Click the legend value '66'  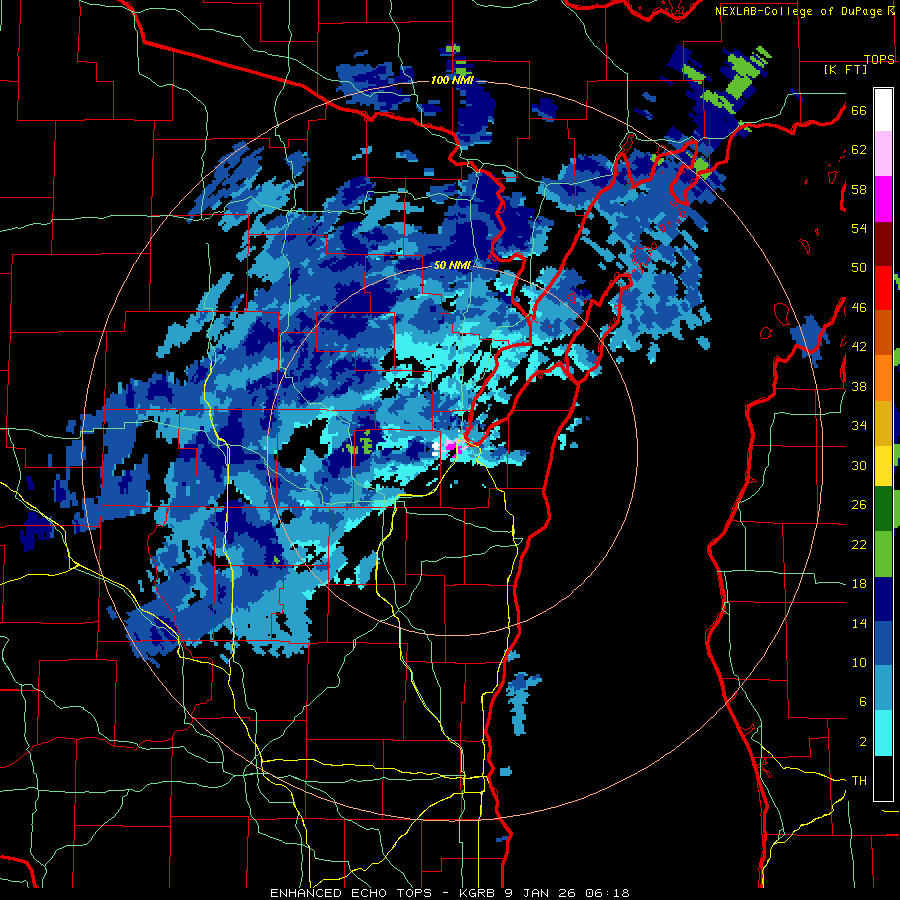[x=859, y=110]
